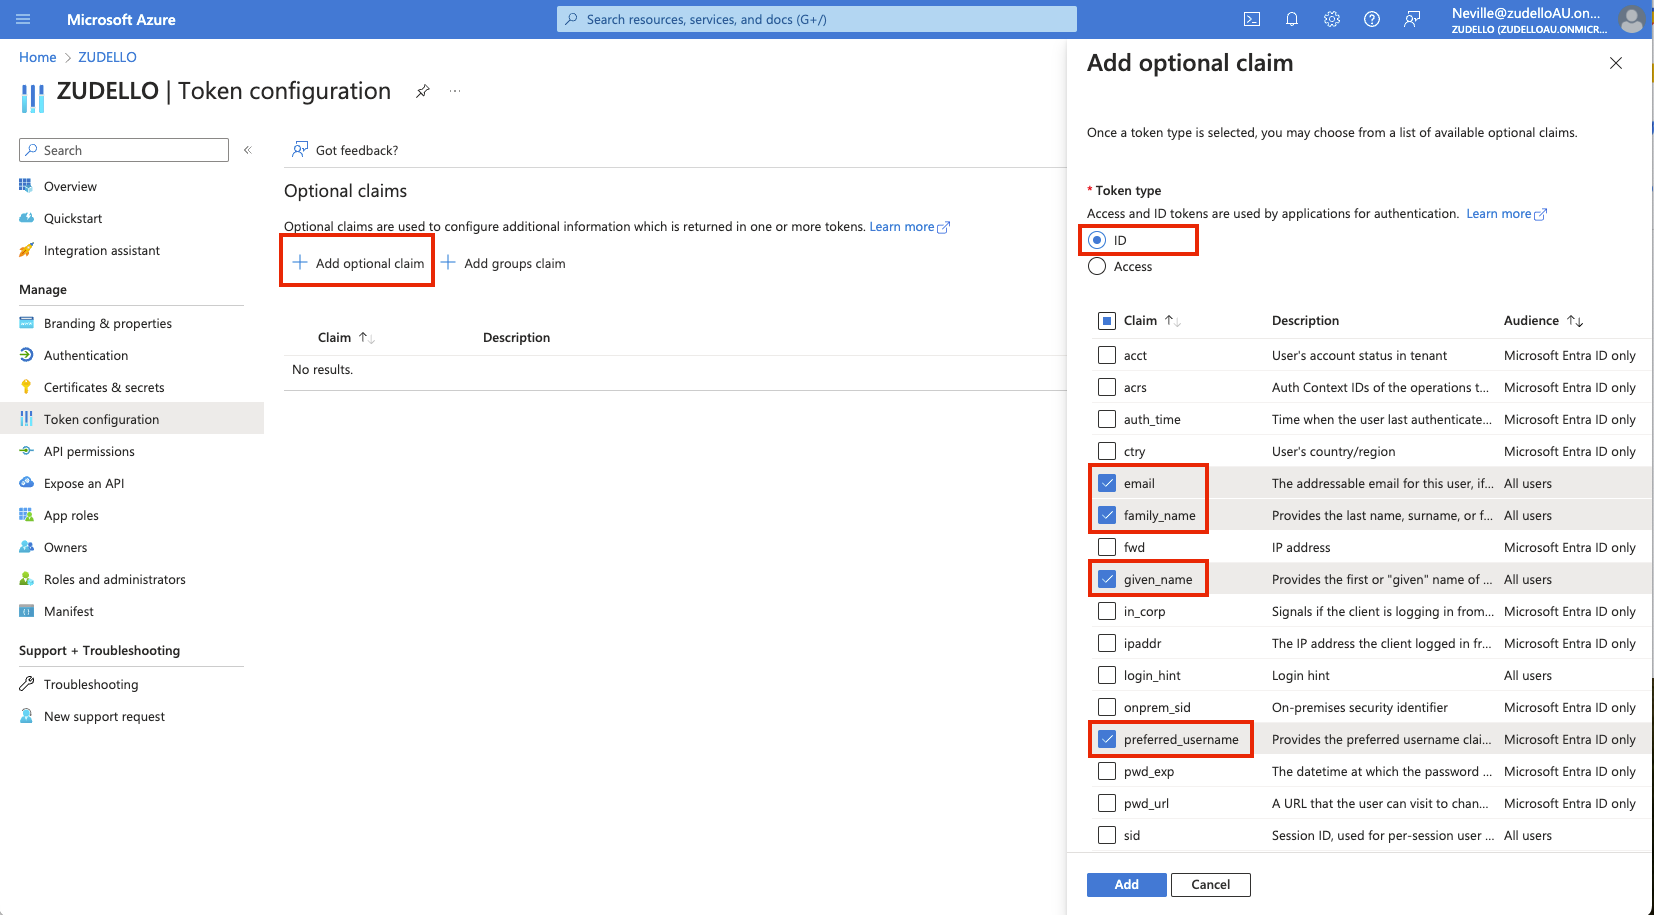Select the Access token type radio
Image resolution: width=1654 pixels, height=915 pixels.
pos(1097,266)
